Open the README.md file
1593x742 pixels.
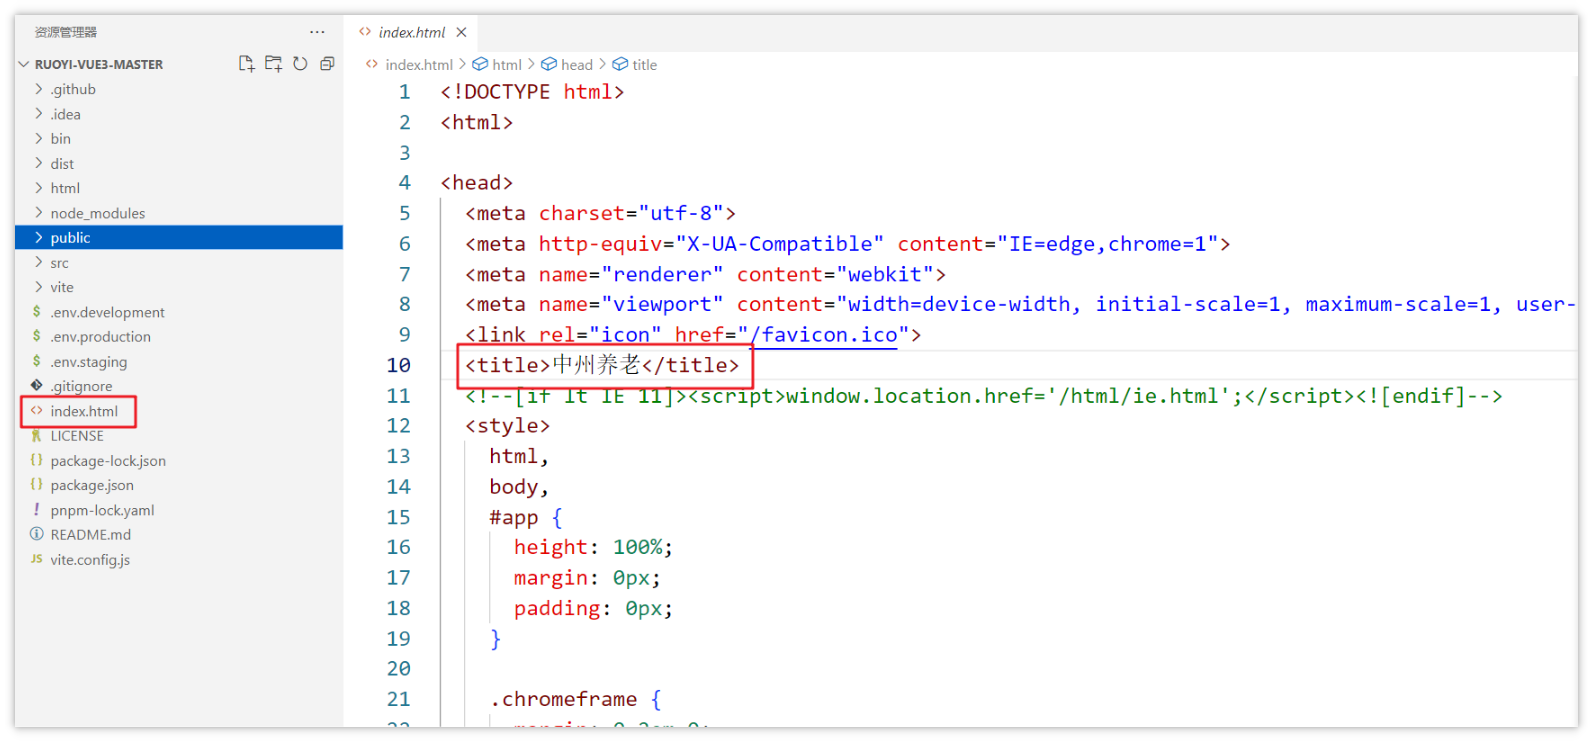178,535
